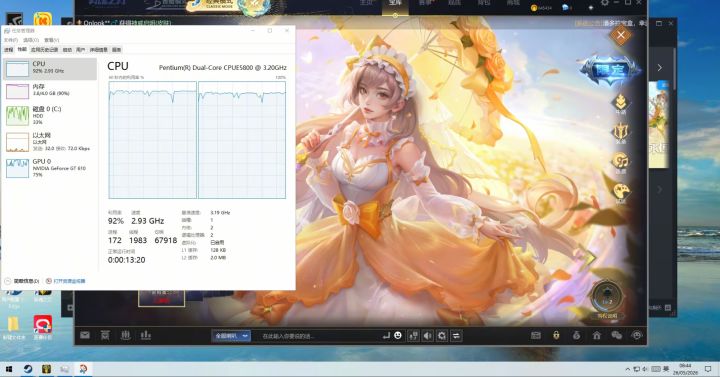
Task: Switch to the 用户 users tab
Action: [80, 50]
